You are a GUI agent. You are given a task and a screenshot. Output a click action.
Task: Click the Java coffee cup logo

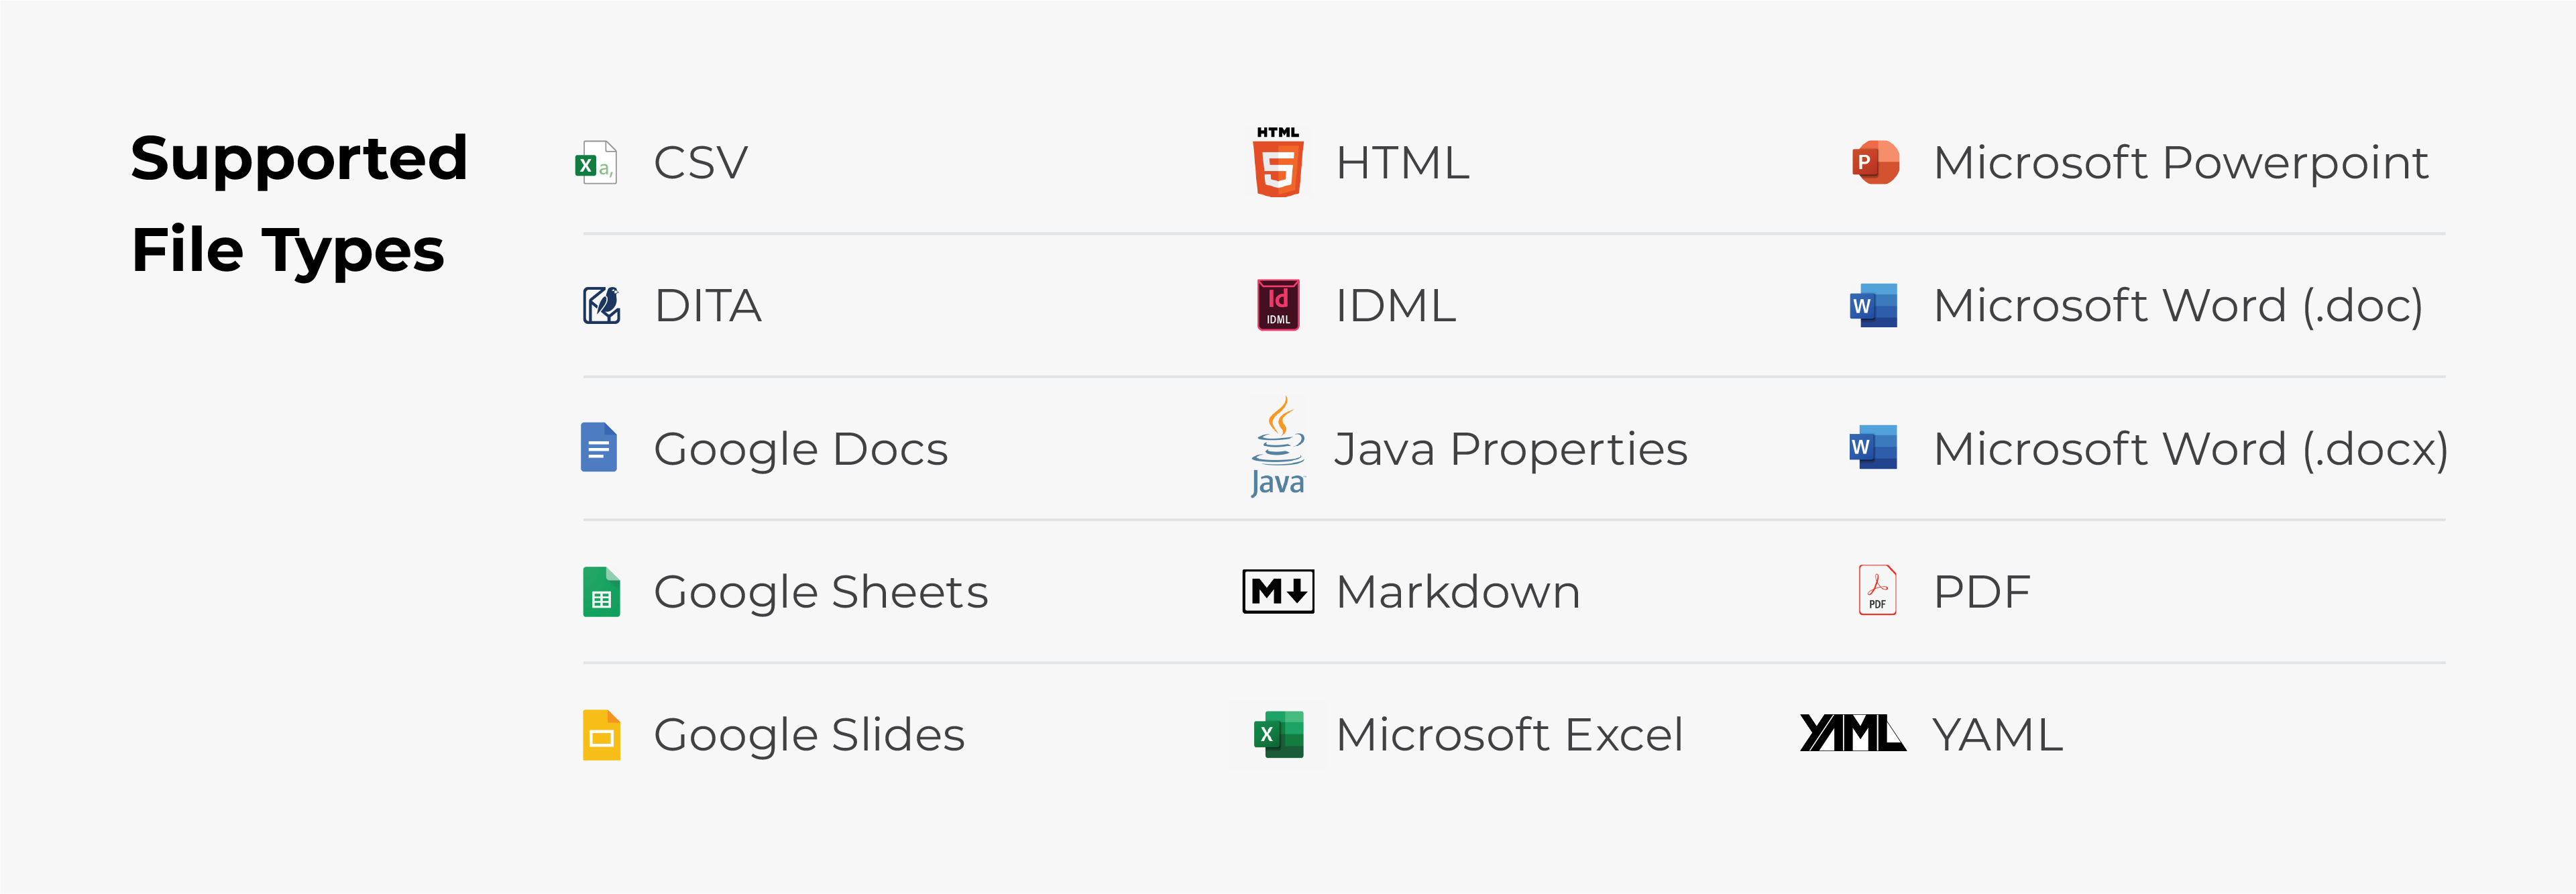click(x=1277, y=447)
